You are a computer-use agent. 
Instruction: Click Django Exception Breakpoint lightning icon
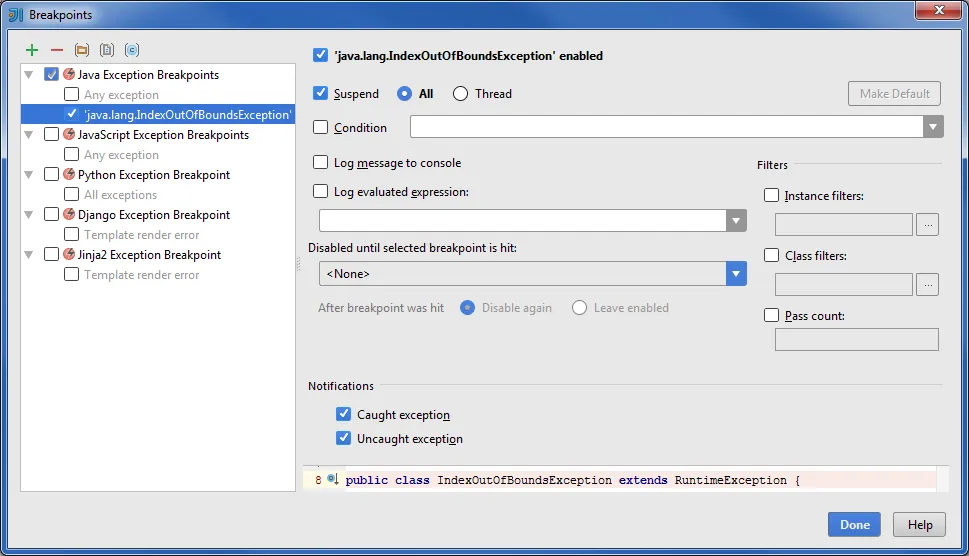coord(69,214)
